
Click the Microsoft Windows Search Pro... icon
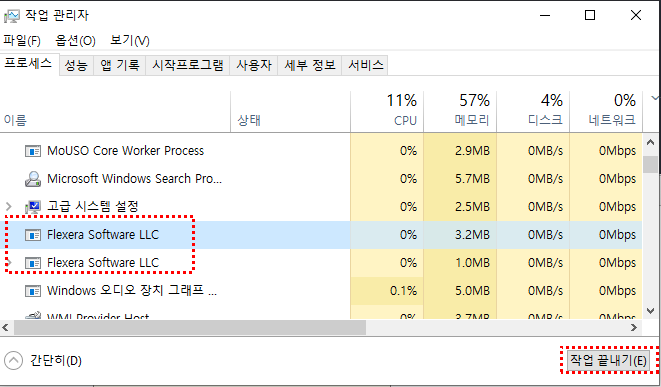tap(33, 179)
